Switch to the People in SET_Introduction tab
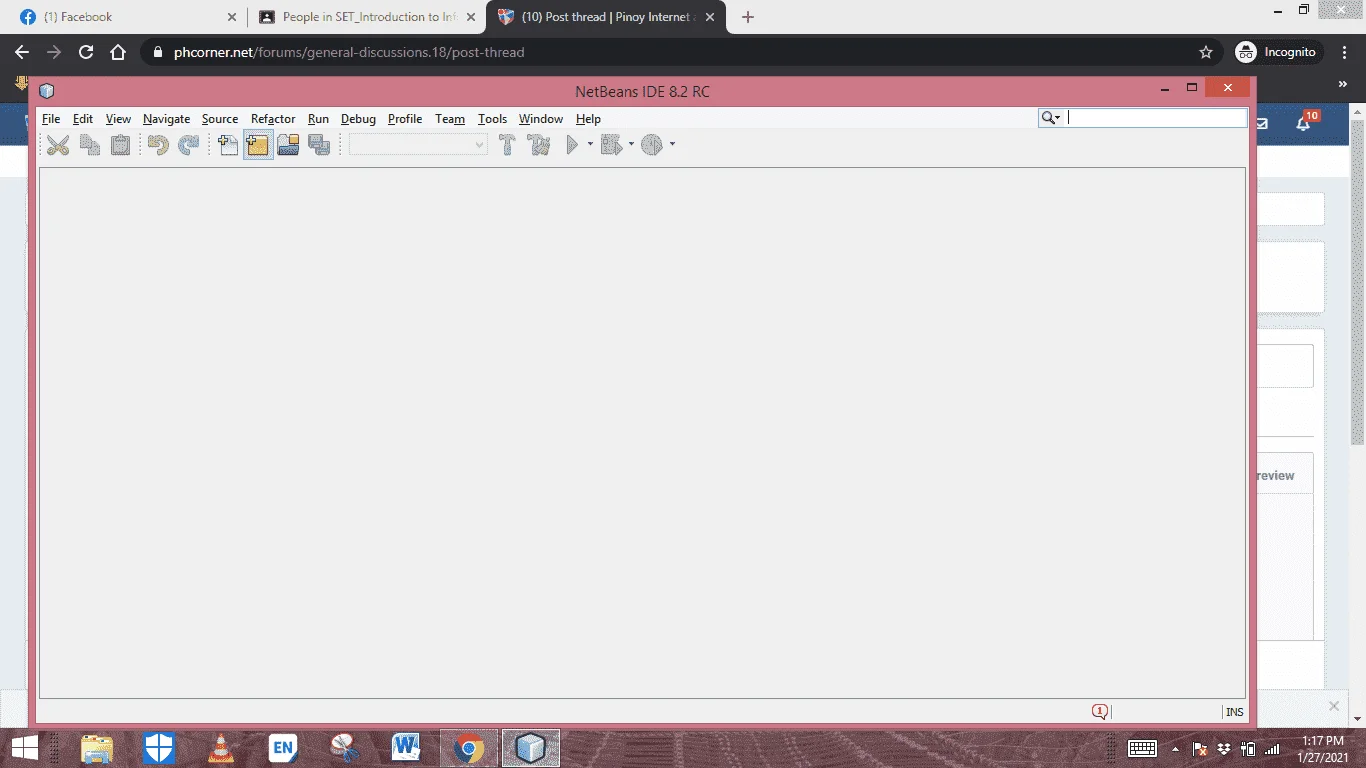Screen dimensions: 1366x768 [367, 17]
